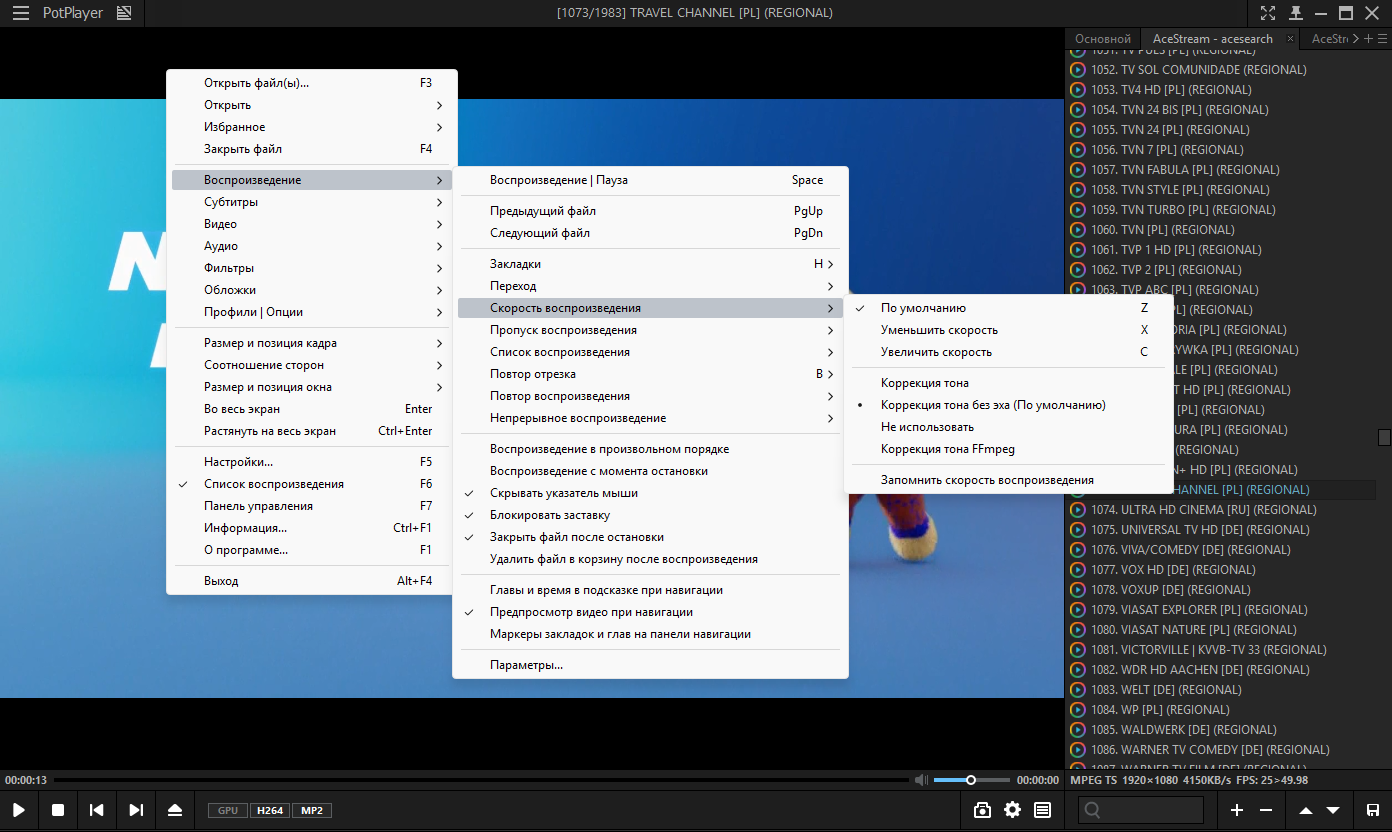The width and height of the screenshot is (1392, 832).
Task: Click the H264 video codec badge
Action: (x=269, y=810)
